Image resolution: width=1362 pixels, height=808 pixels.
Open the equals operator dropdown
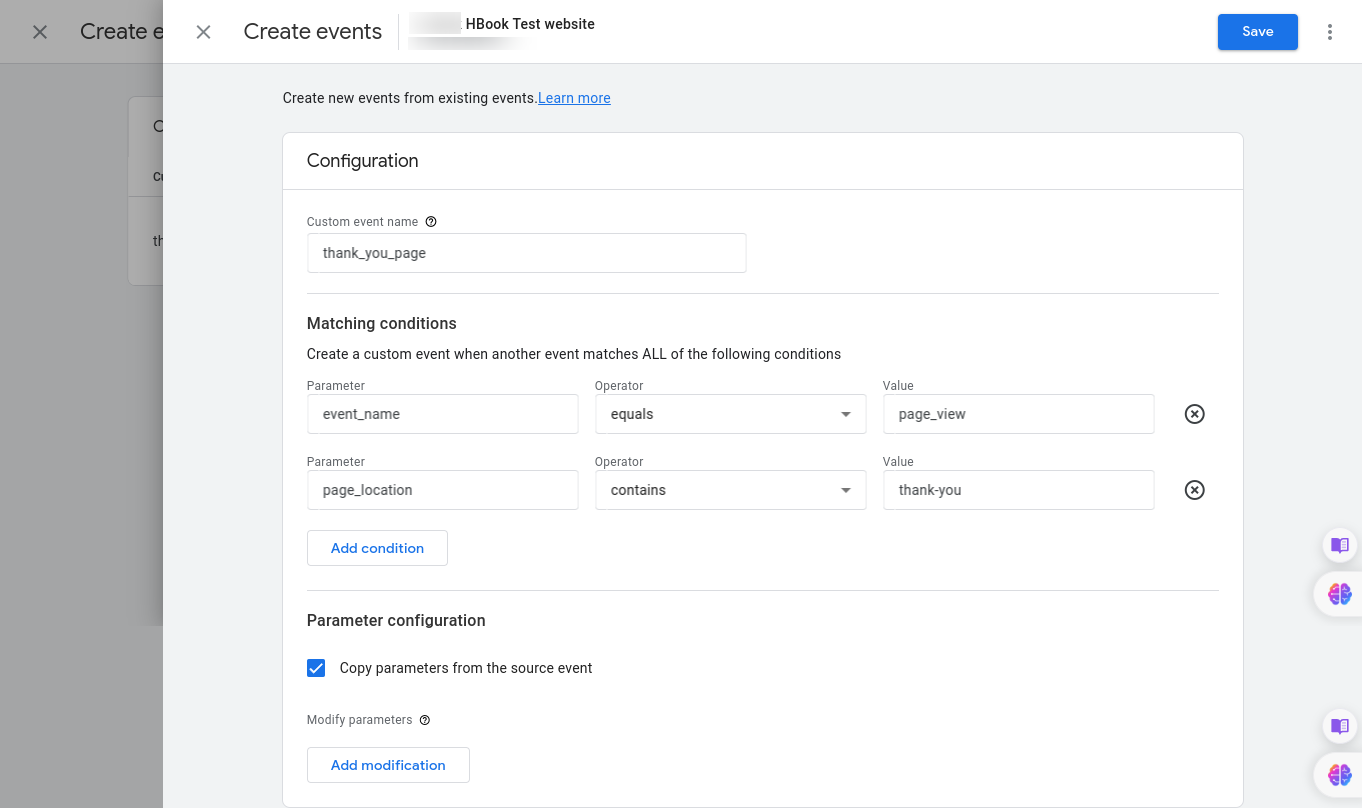click(x=730, y=413)
